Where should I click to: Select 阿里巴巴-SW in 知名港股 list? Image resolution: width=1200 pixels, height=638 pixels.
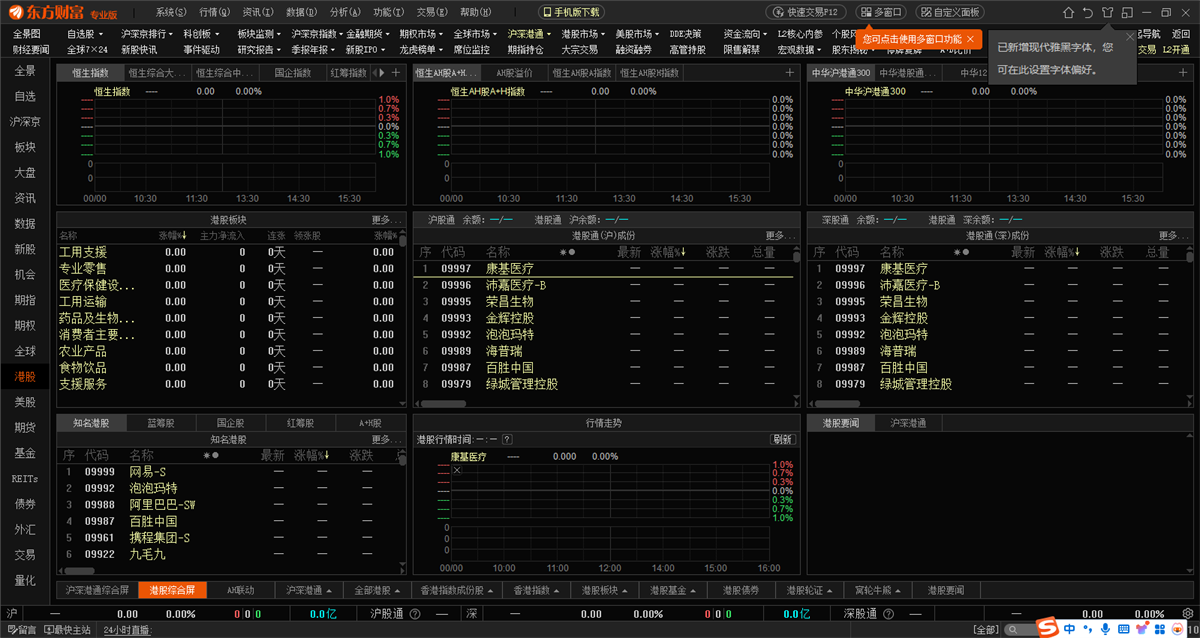[x=162, y=505]
